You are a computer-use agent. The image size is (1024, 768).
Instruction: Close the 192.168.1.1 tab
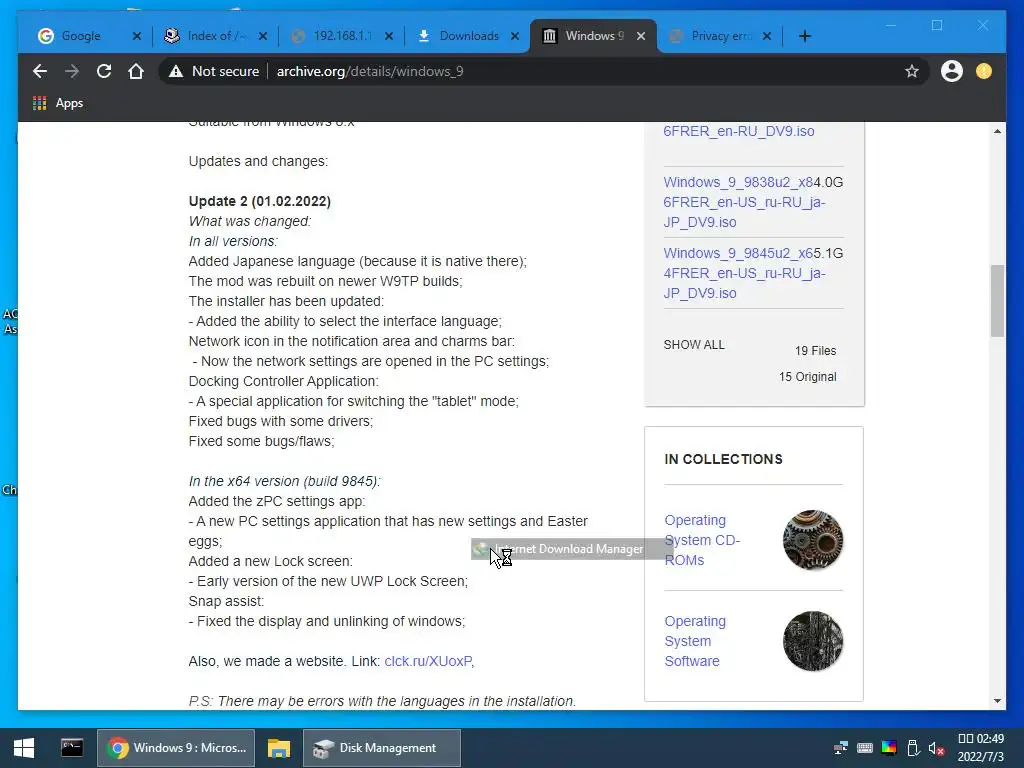pos(389,36)
